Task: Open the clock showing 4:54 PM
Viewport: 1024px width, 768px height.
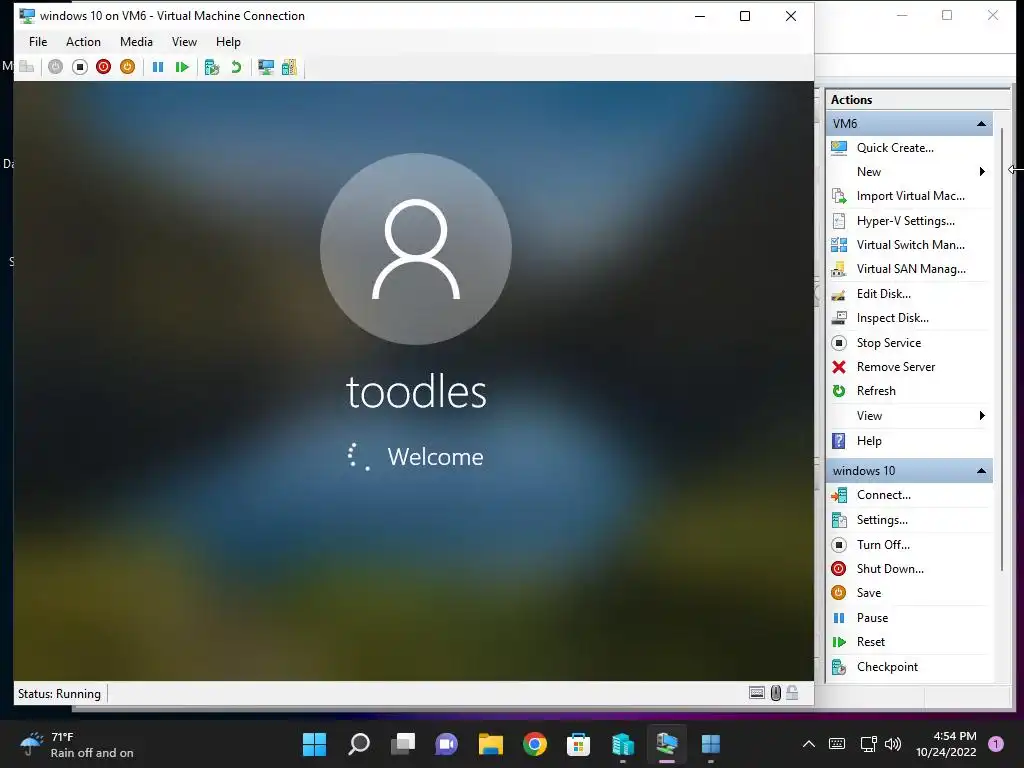Action: coord(946,744)
